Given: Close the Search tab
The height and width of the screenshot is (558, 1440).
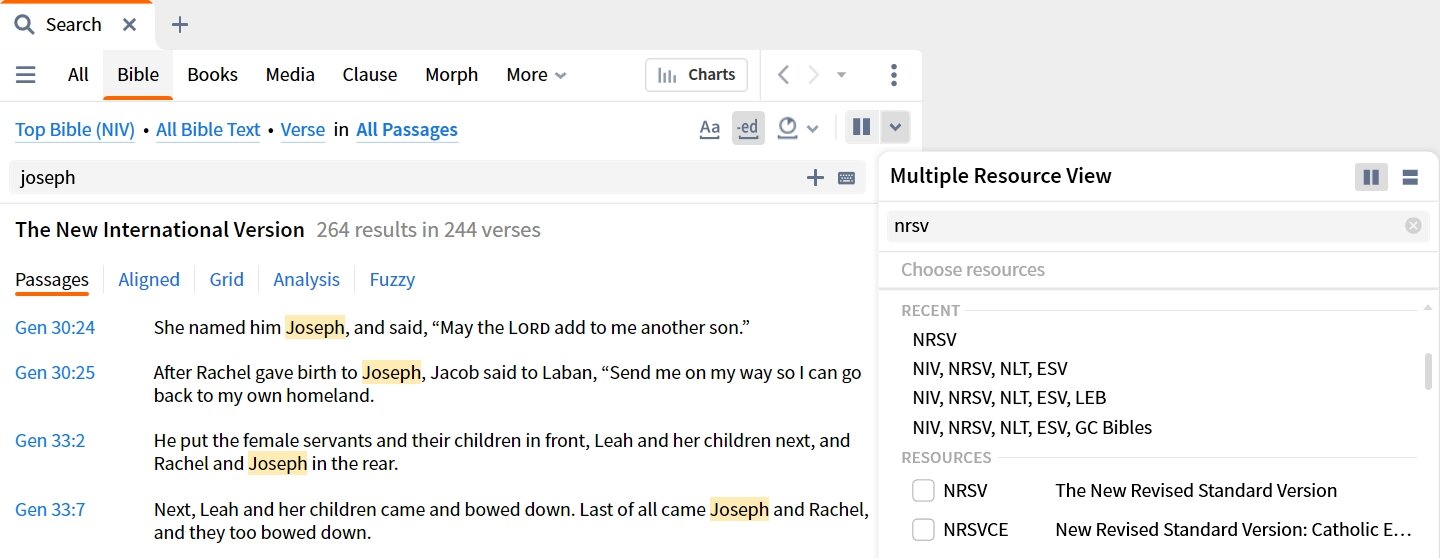Looking at the screenshot, I should (x=129, y=25).
